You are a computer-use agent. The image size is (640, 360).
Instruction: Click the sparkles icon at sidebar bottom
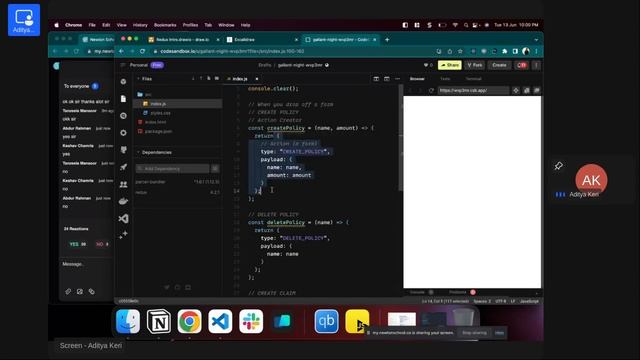pyautogui.click(x=124, y=235)
